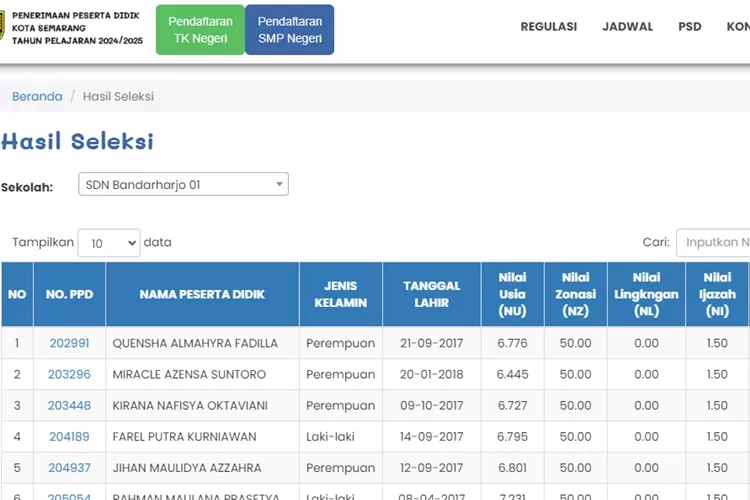Click birth date 09-10-2017
This screenshot has height=500, width=750.
coord(432,405)
